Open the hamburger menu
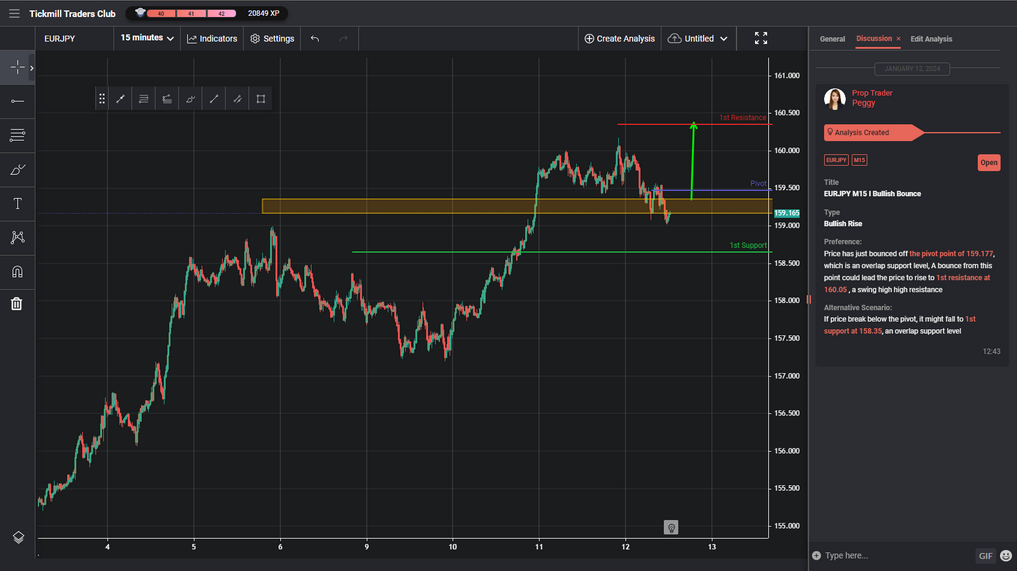Viewport: 1017px width, 572px height. click(14, 13)
